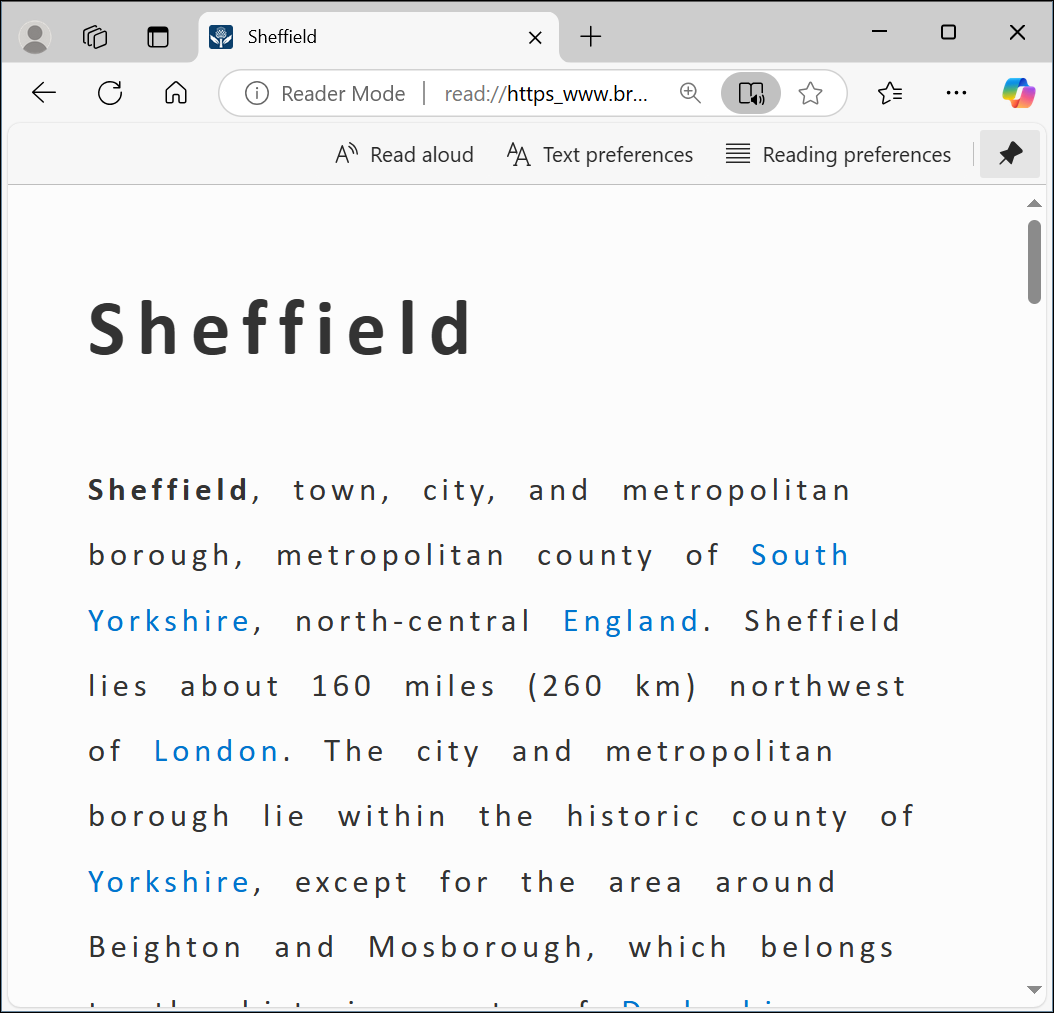Open Reading preferences dropdown
1054x1013 pixels.
coord(838,155)
